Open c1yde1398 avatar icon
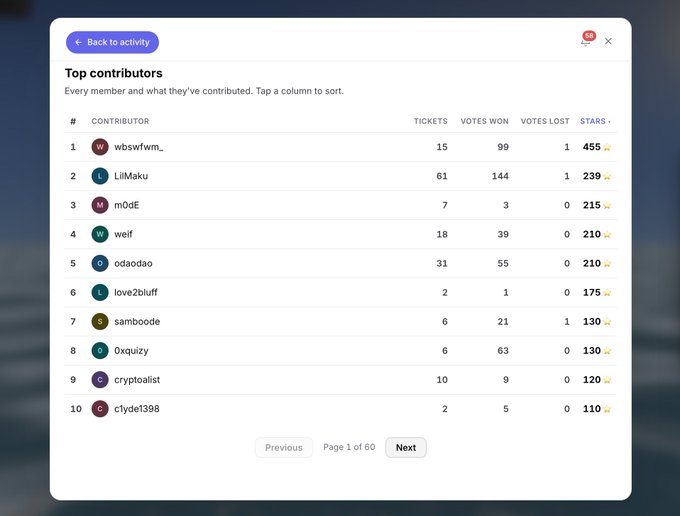The width and height of the screenshot is (680, 516). pyautogui.click(x=100, y=408)
